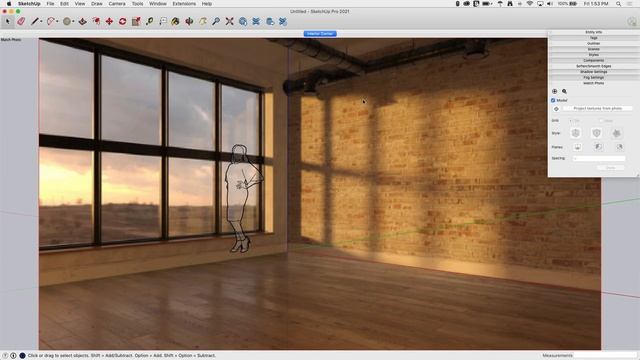Expand the Scenes panel
Image resolution: width=640 pixels, height=360 pixels.
[593, 49]
